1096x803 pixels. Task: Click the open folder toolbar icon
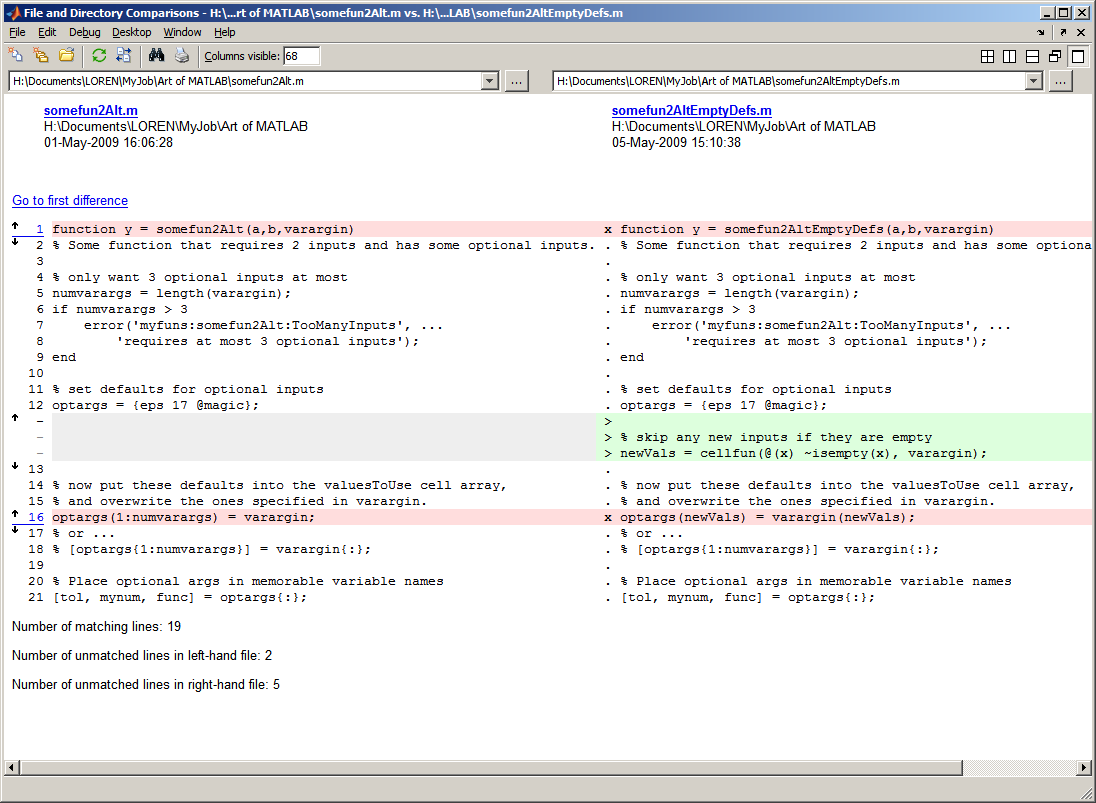[x=67, y=56]
